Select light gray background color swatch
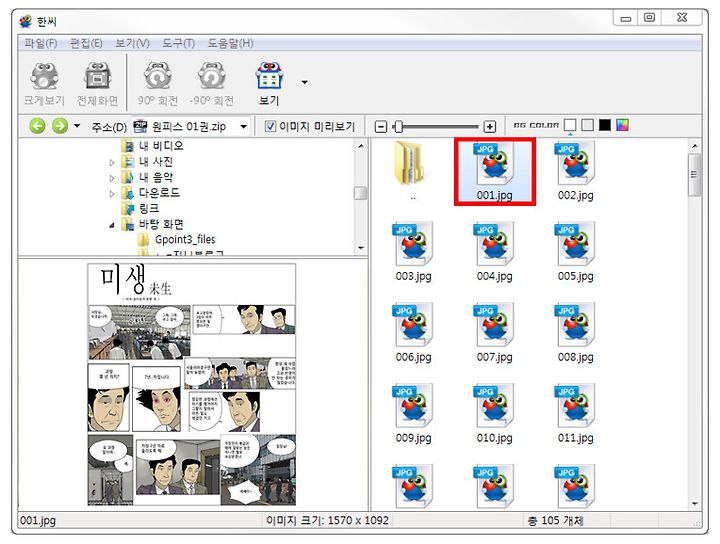 (587, 125)
